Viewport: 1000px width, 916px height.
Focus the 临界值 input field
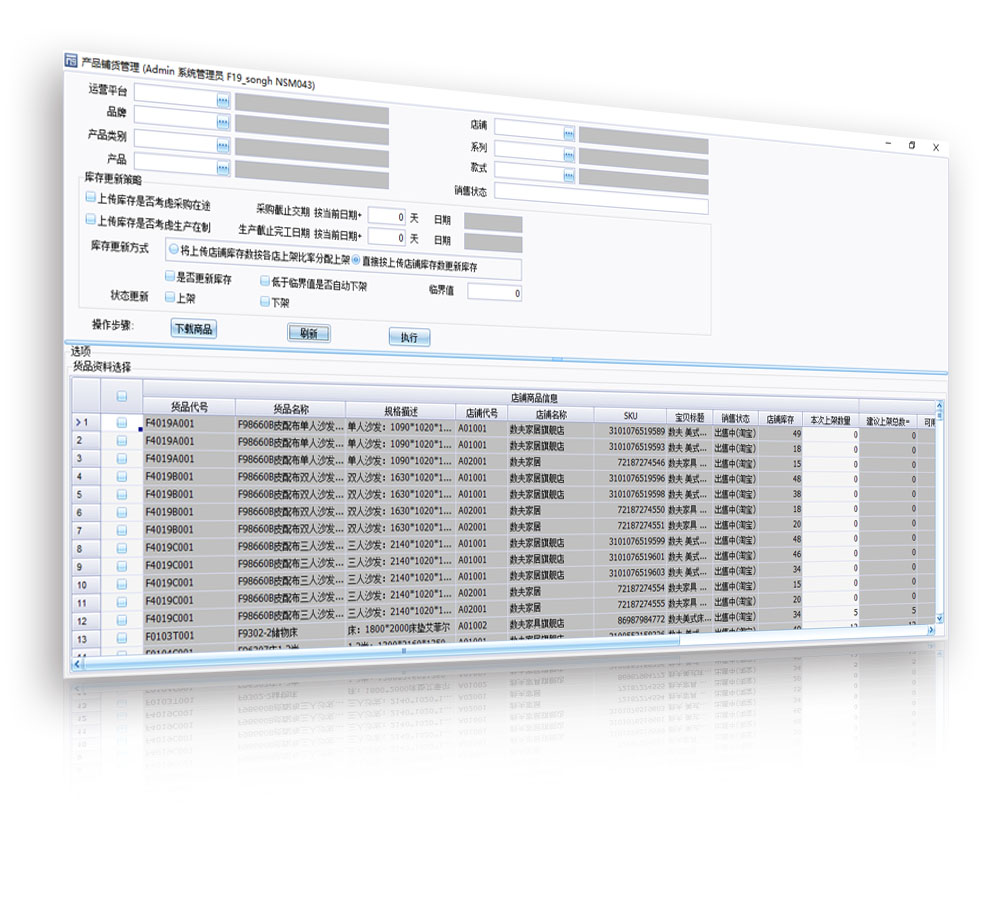click(494, 293)
